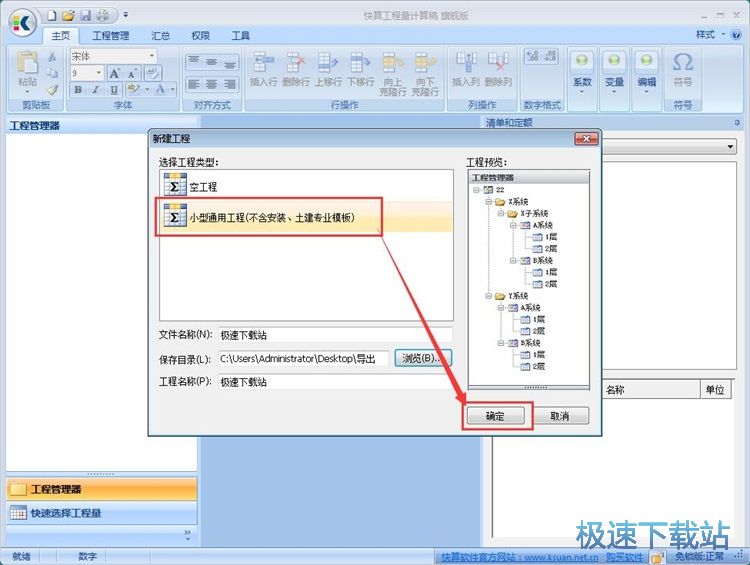
Task: Toggle underline U formatting
Action: click(113, 89)
